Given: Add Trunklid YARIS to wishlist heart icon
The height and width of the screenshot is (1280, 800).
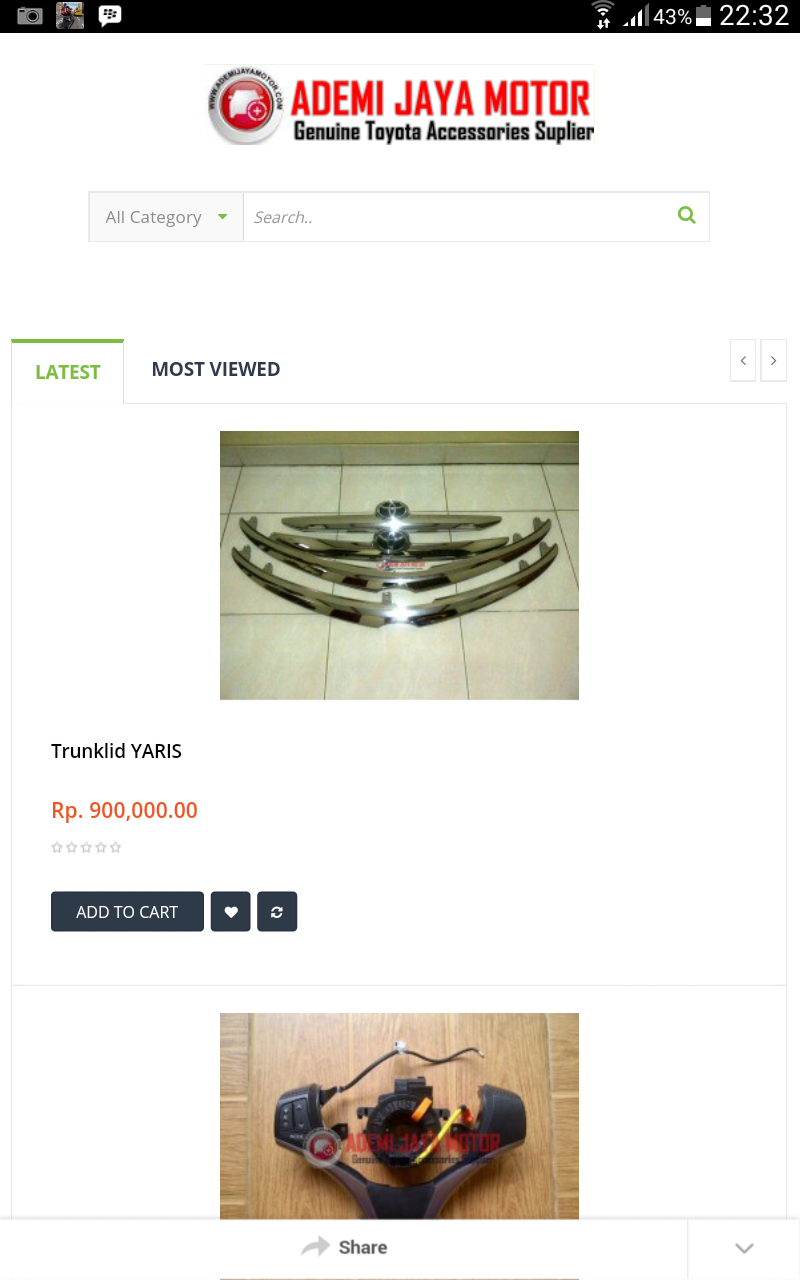Looking at the screenshot, I should tap(231, 912).
